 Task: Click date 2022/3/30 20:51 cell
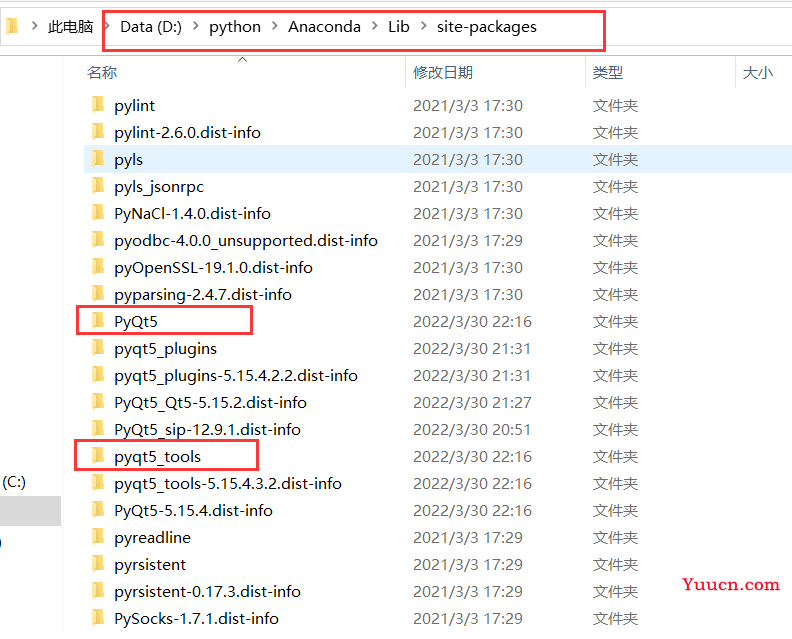pos(472,429)
